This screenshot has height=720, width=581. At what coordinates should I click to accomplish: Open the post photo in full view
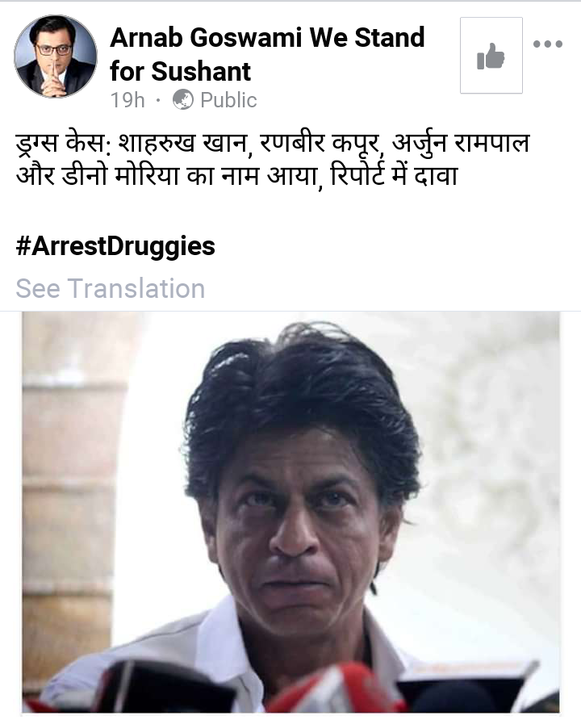click(x=291, y=512)
